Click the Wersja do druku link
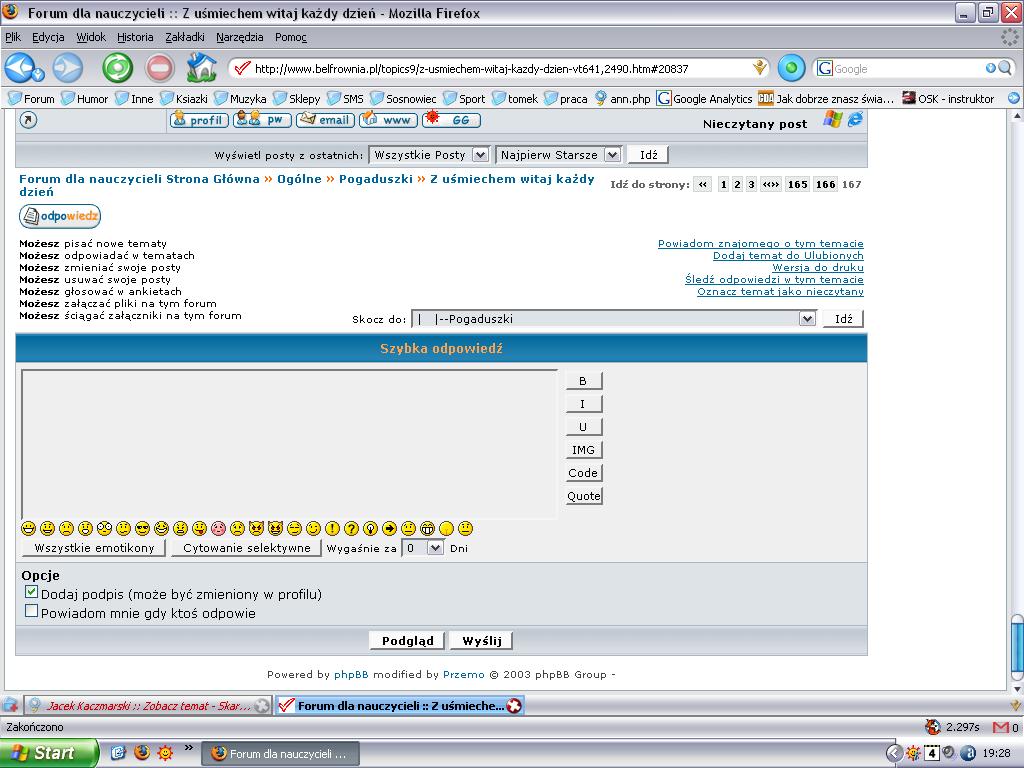Image resolution: width=1024 pixels, height=768 pixels. pyautogui.click(x=817, y=268)
